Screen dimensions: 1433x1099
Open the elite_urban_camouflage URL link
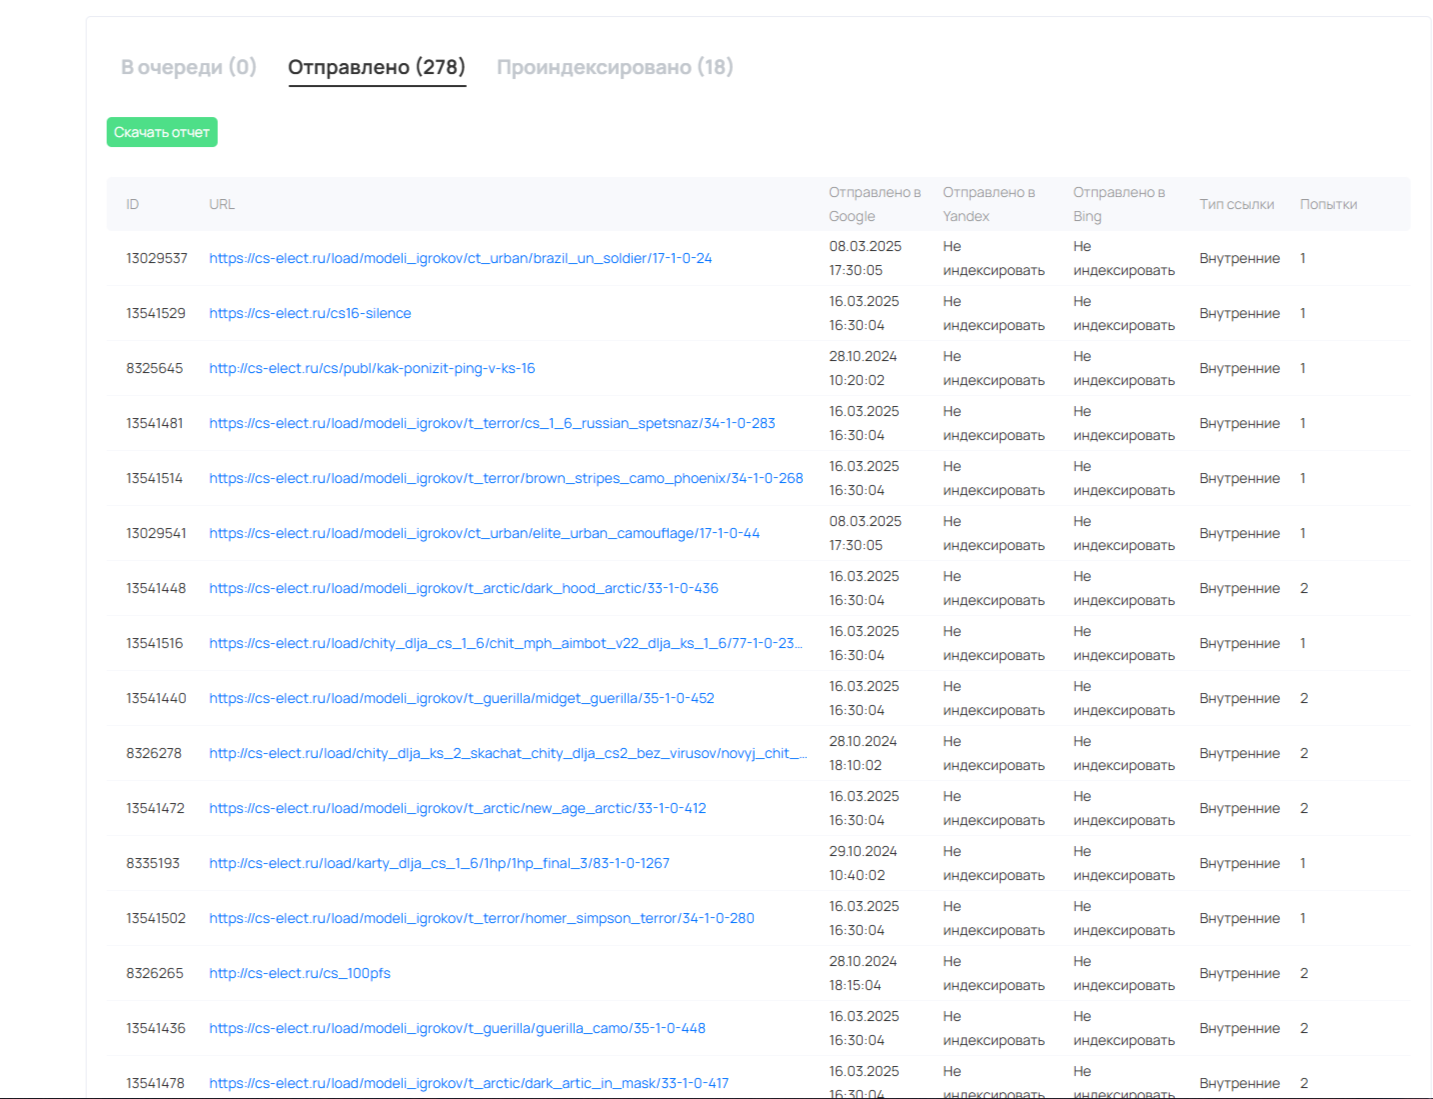tap(484, 533)
